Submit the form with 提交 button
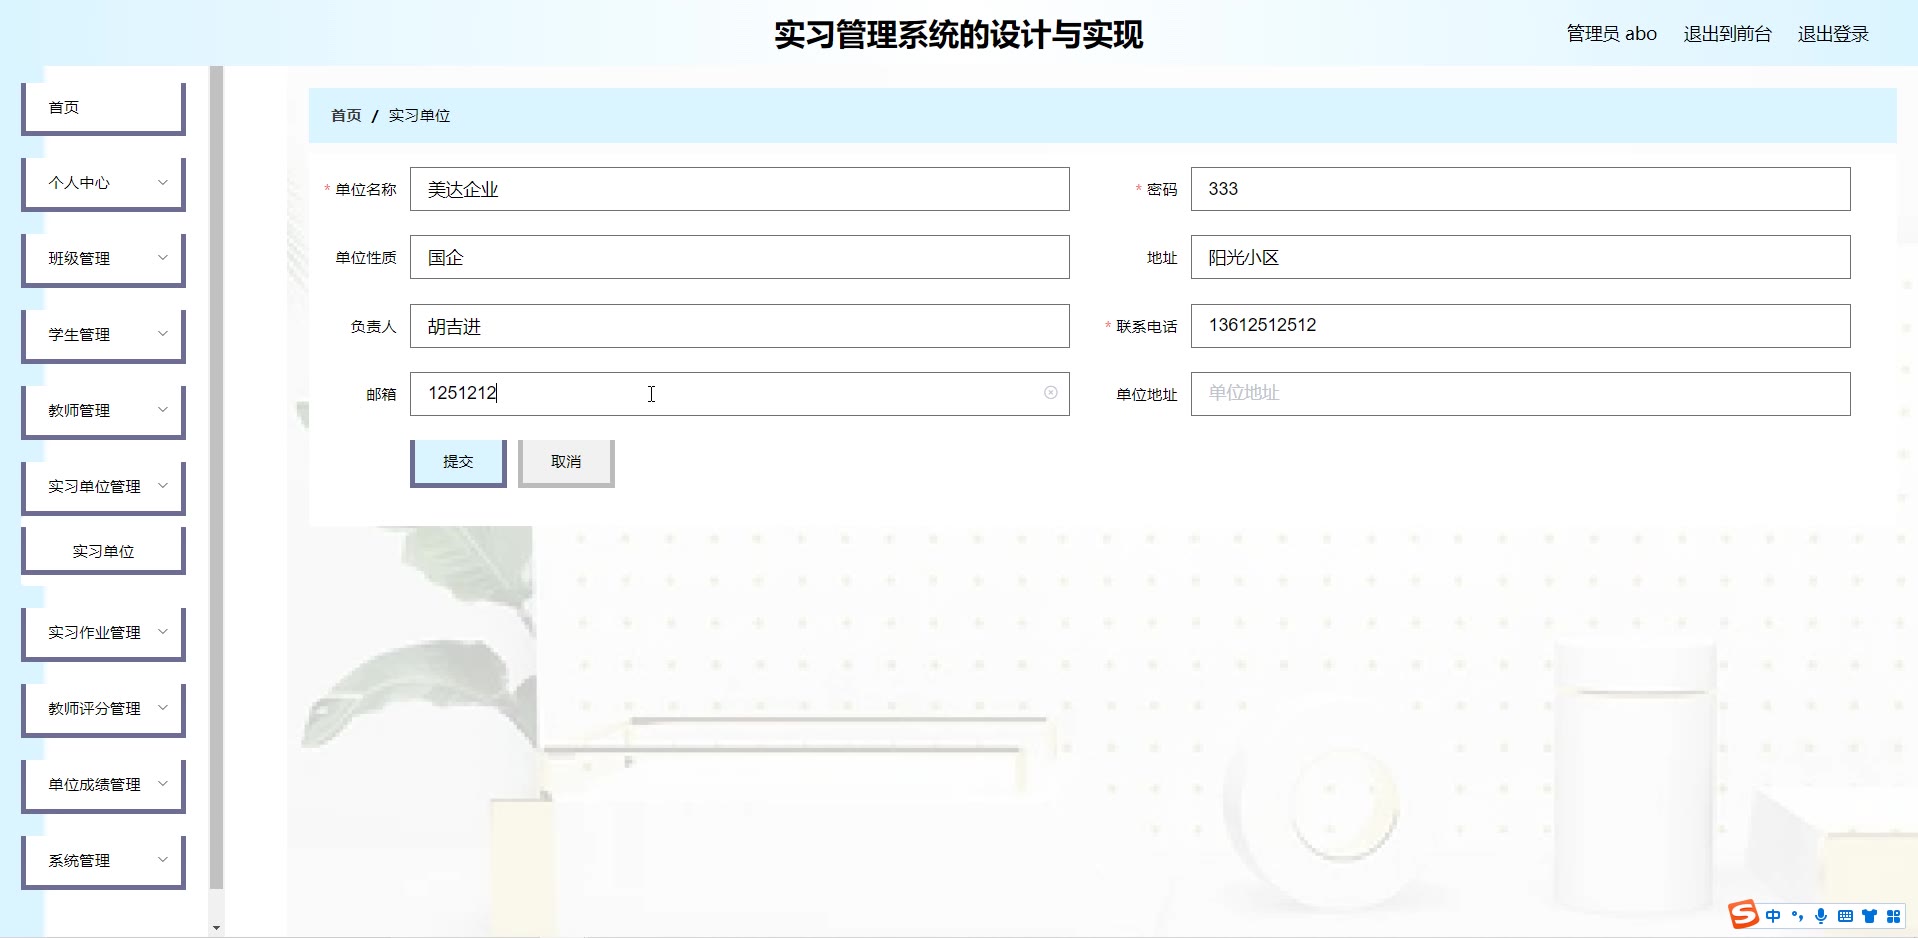This screenshot has width=1918, height=938. coord(458,463)
